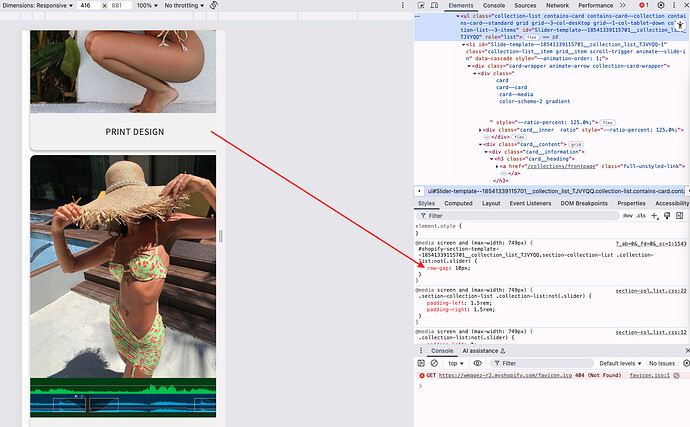690x427 pixels.
Task: Toggle the :hov element state panel
Action: 628,216
